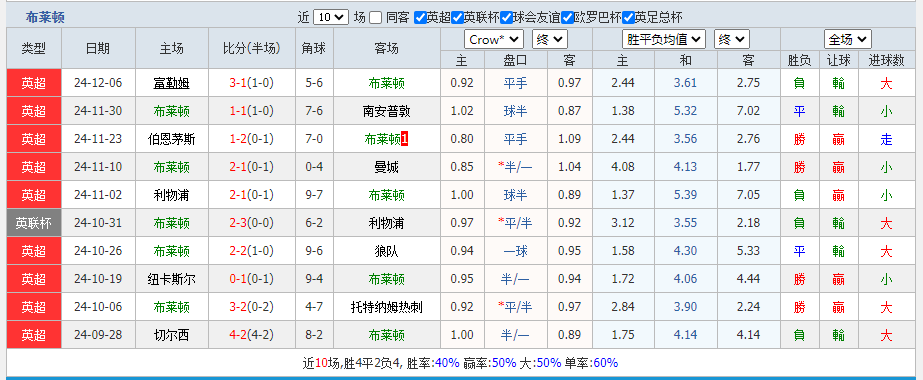The image size is (923, 380).
Task: Open the 2-3(0-0) League Cup score
Action: pyautogui.click(x=252, y=223)
